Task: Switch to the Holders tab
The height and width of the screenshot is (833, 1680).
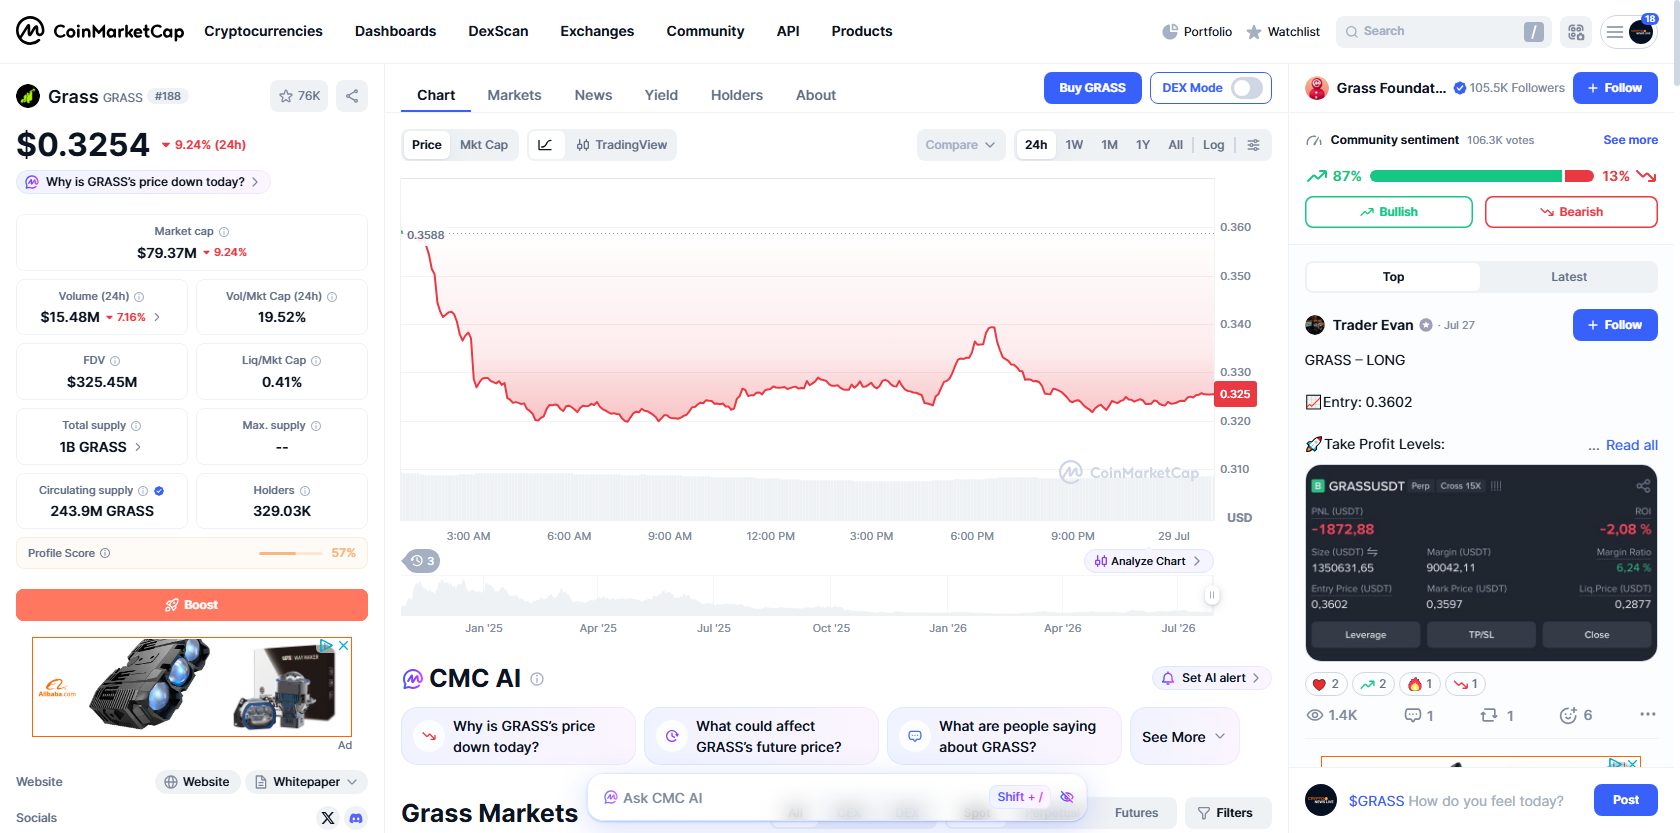Action: 737,95
